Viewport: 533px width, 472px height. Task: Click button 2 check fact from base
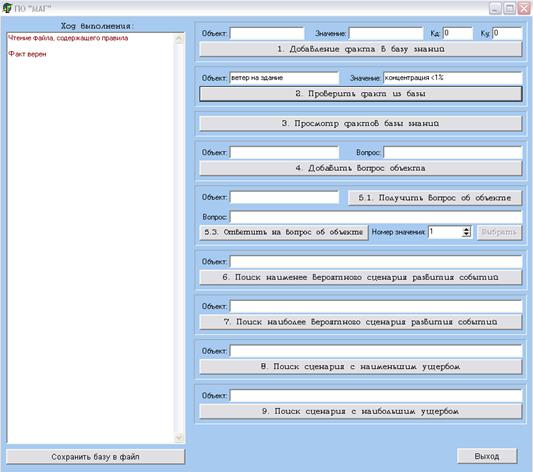tap(360, 94)
